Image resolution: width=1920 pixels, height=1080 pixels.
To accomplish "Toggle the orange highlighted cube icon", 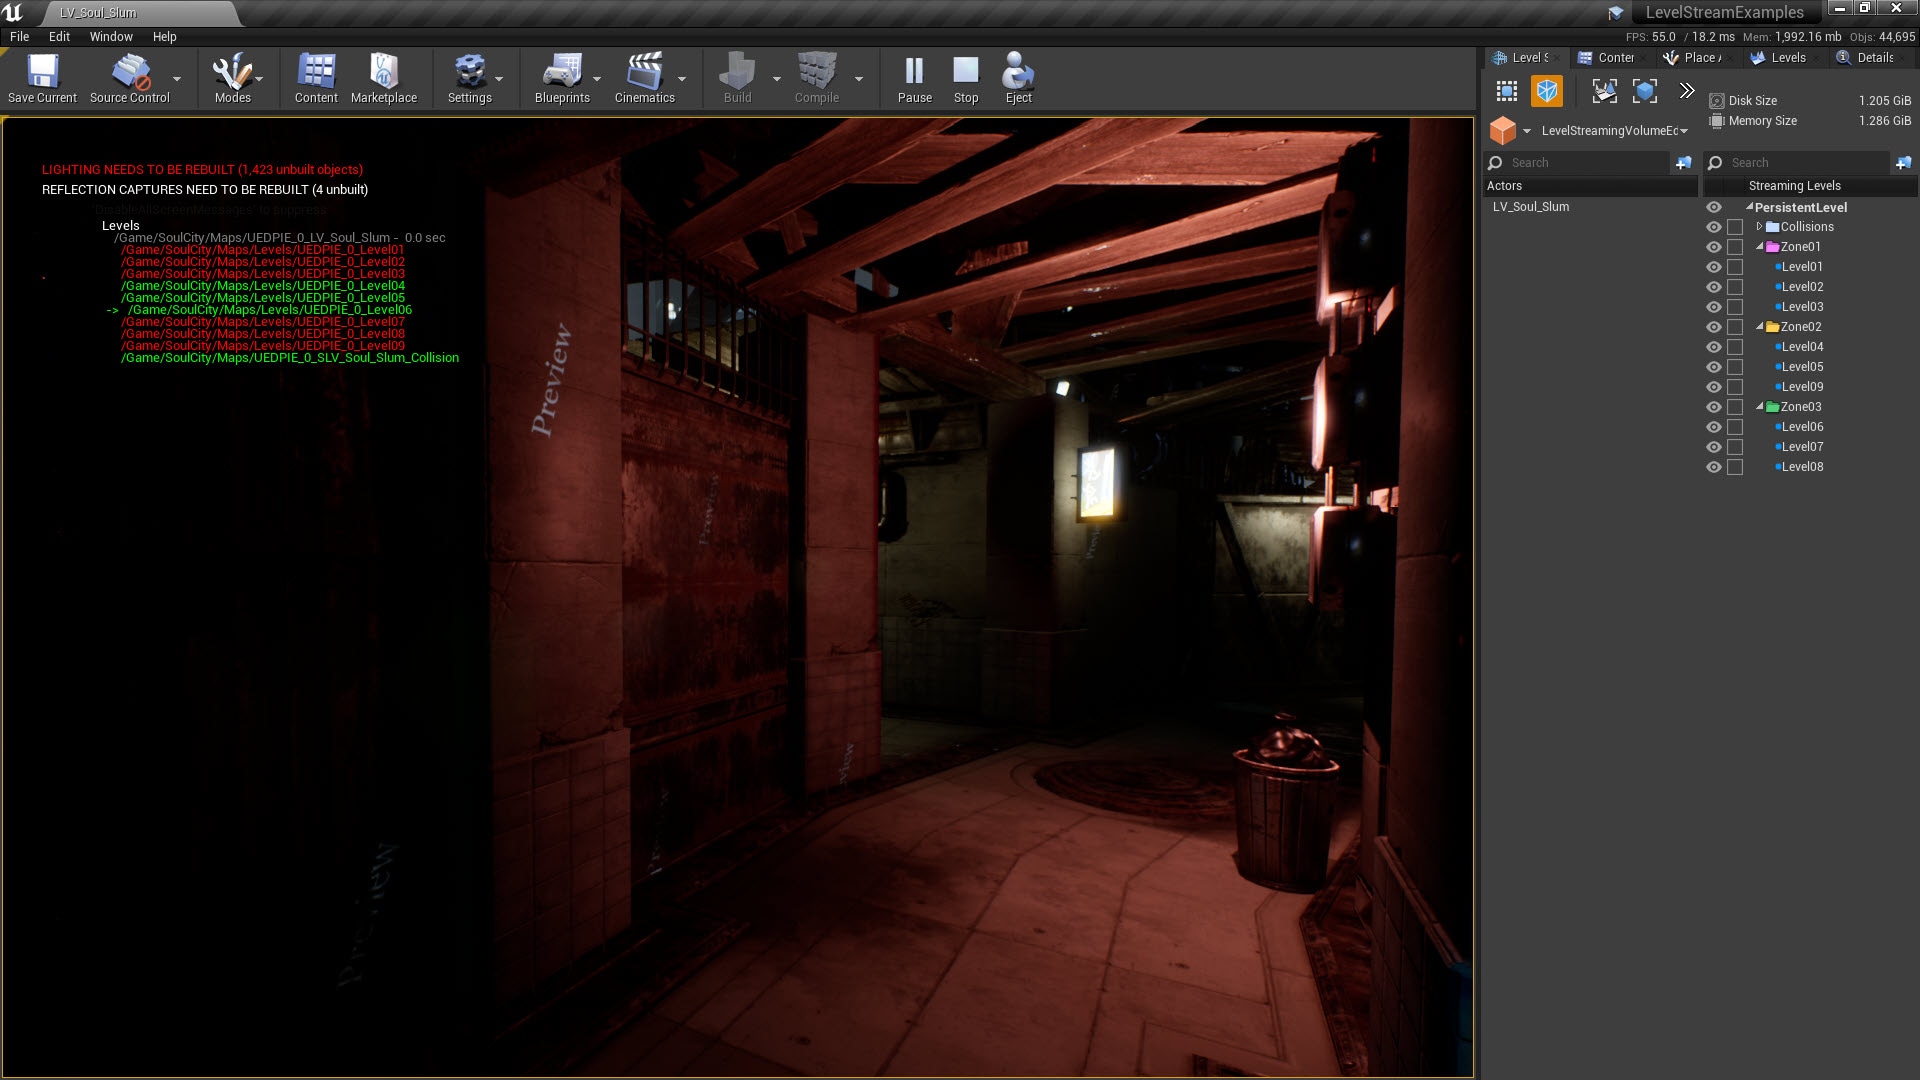I will click(1547, 92).
